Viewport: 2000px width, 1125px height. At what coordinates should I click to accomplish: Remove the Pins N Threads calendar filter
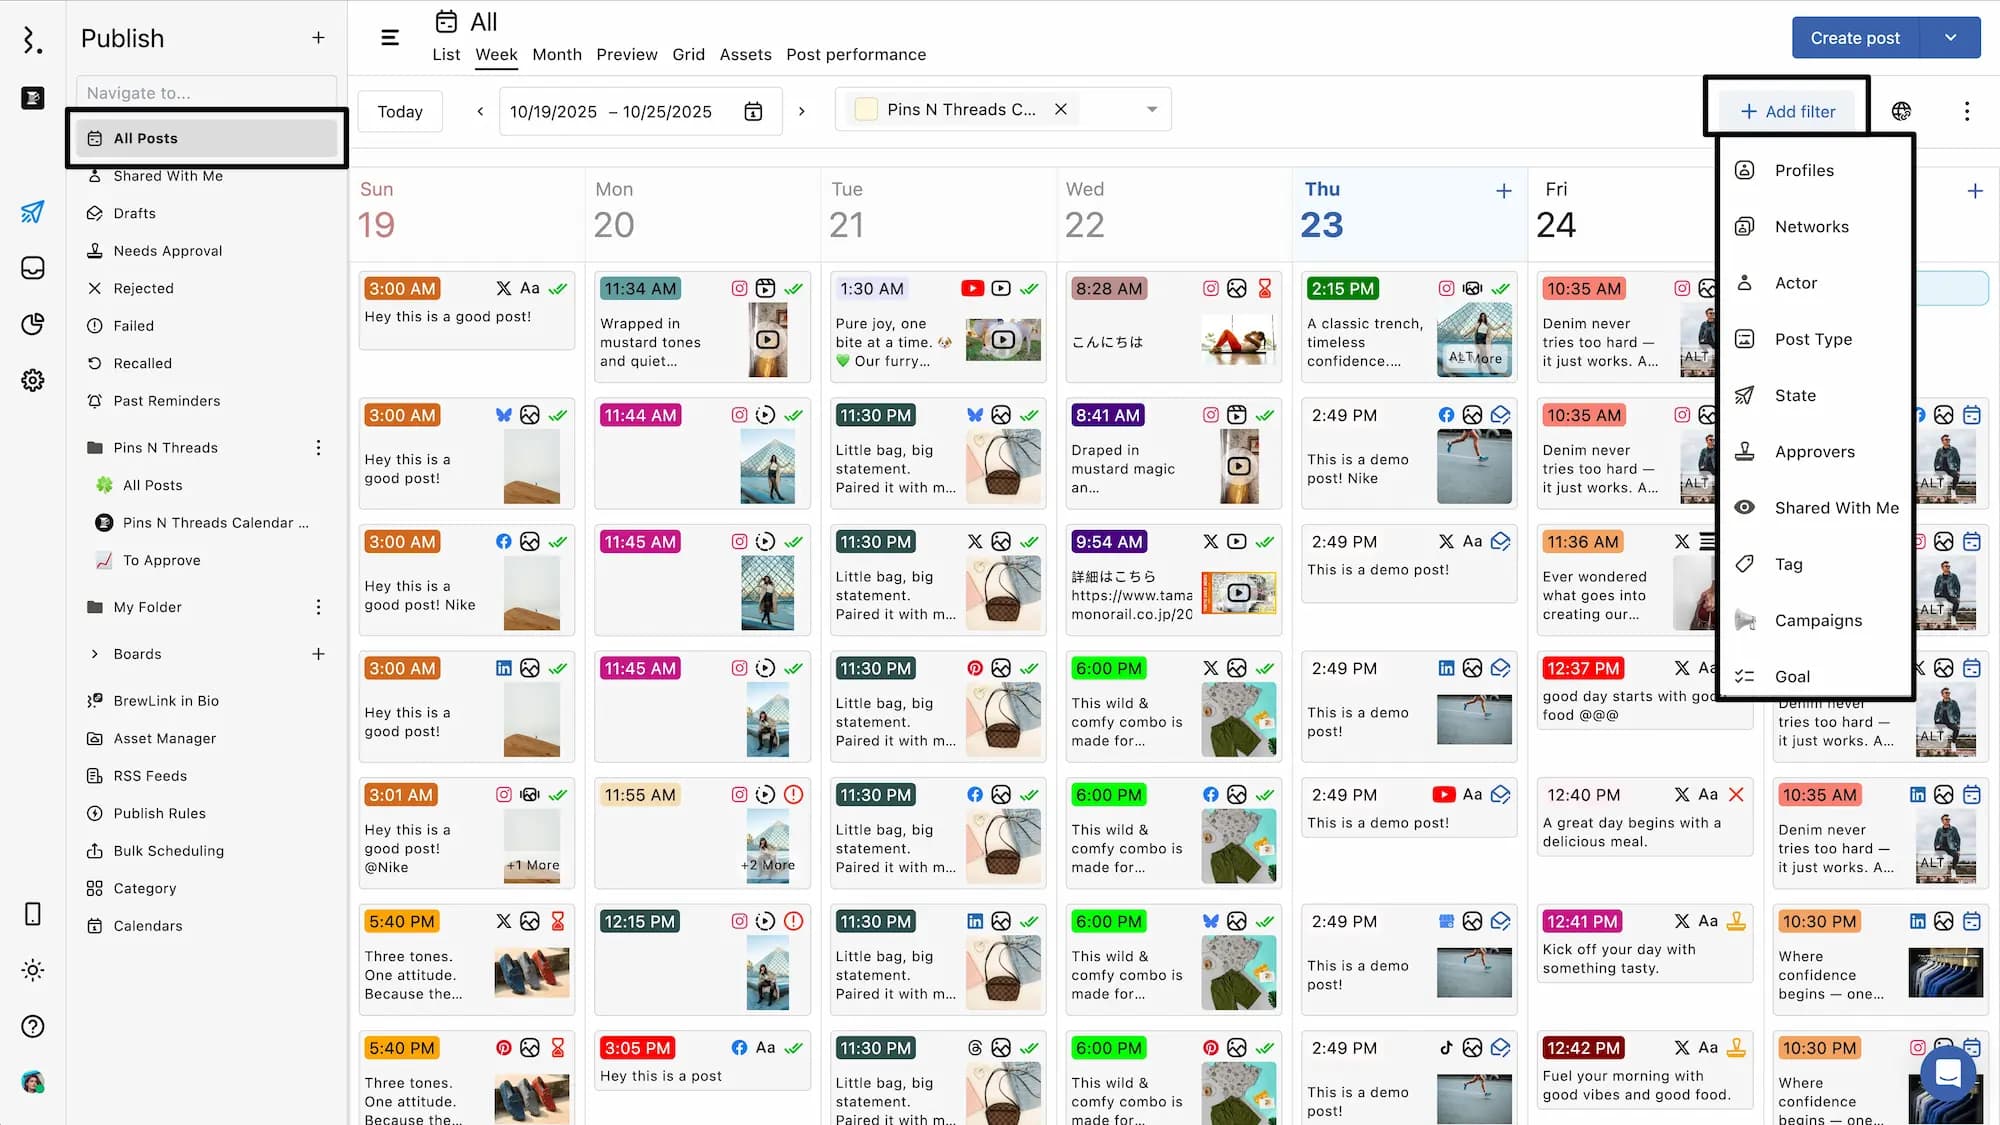point(1061,109)
